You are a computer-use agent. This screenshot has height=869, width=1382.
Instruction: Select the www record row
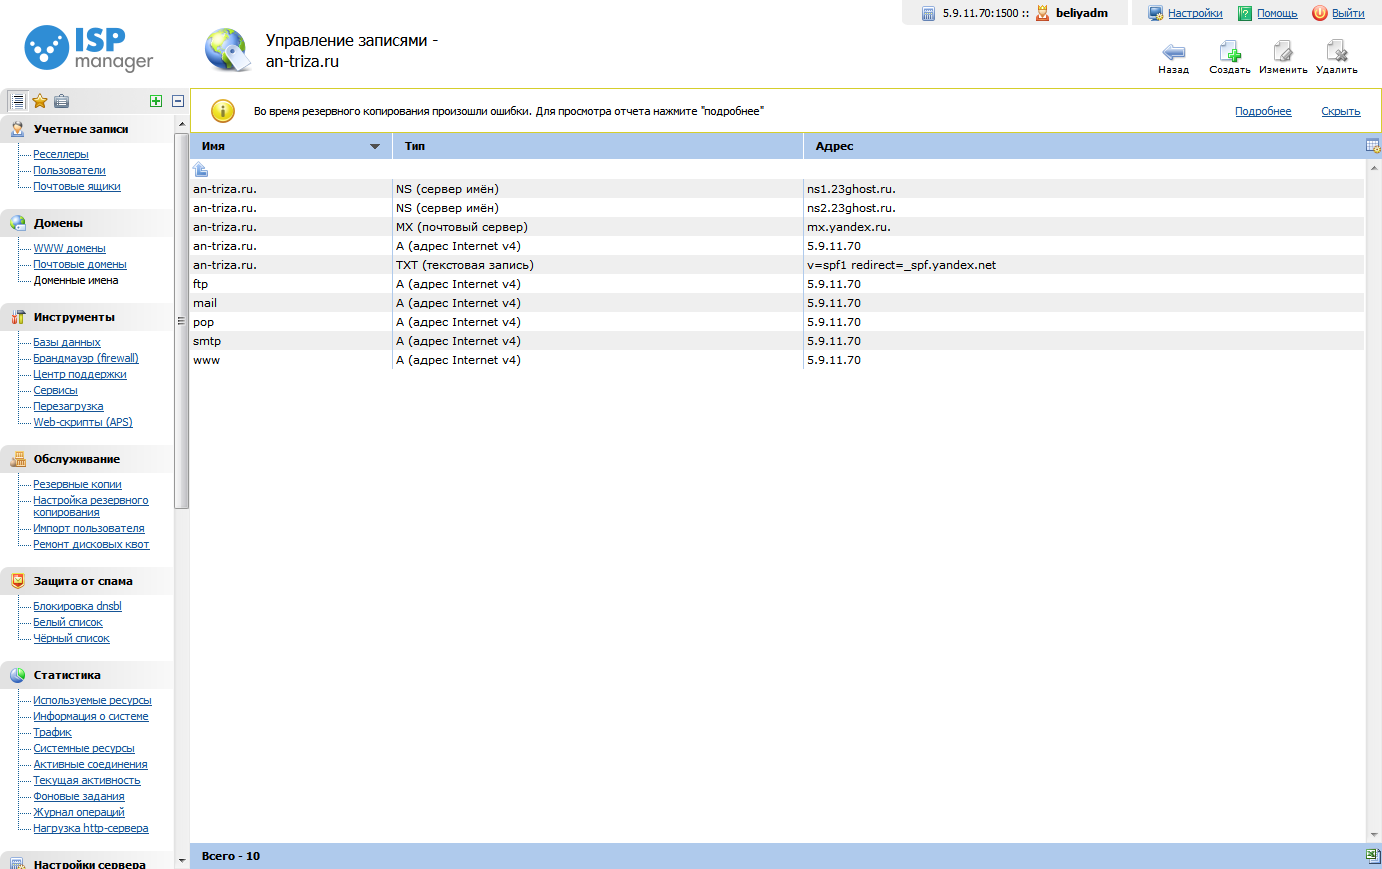pos(777,360)
